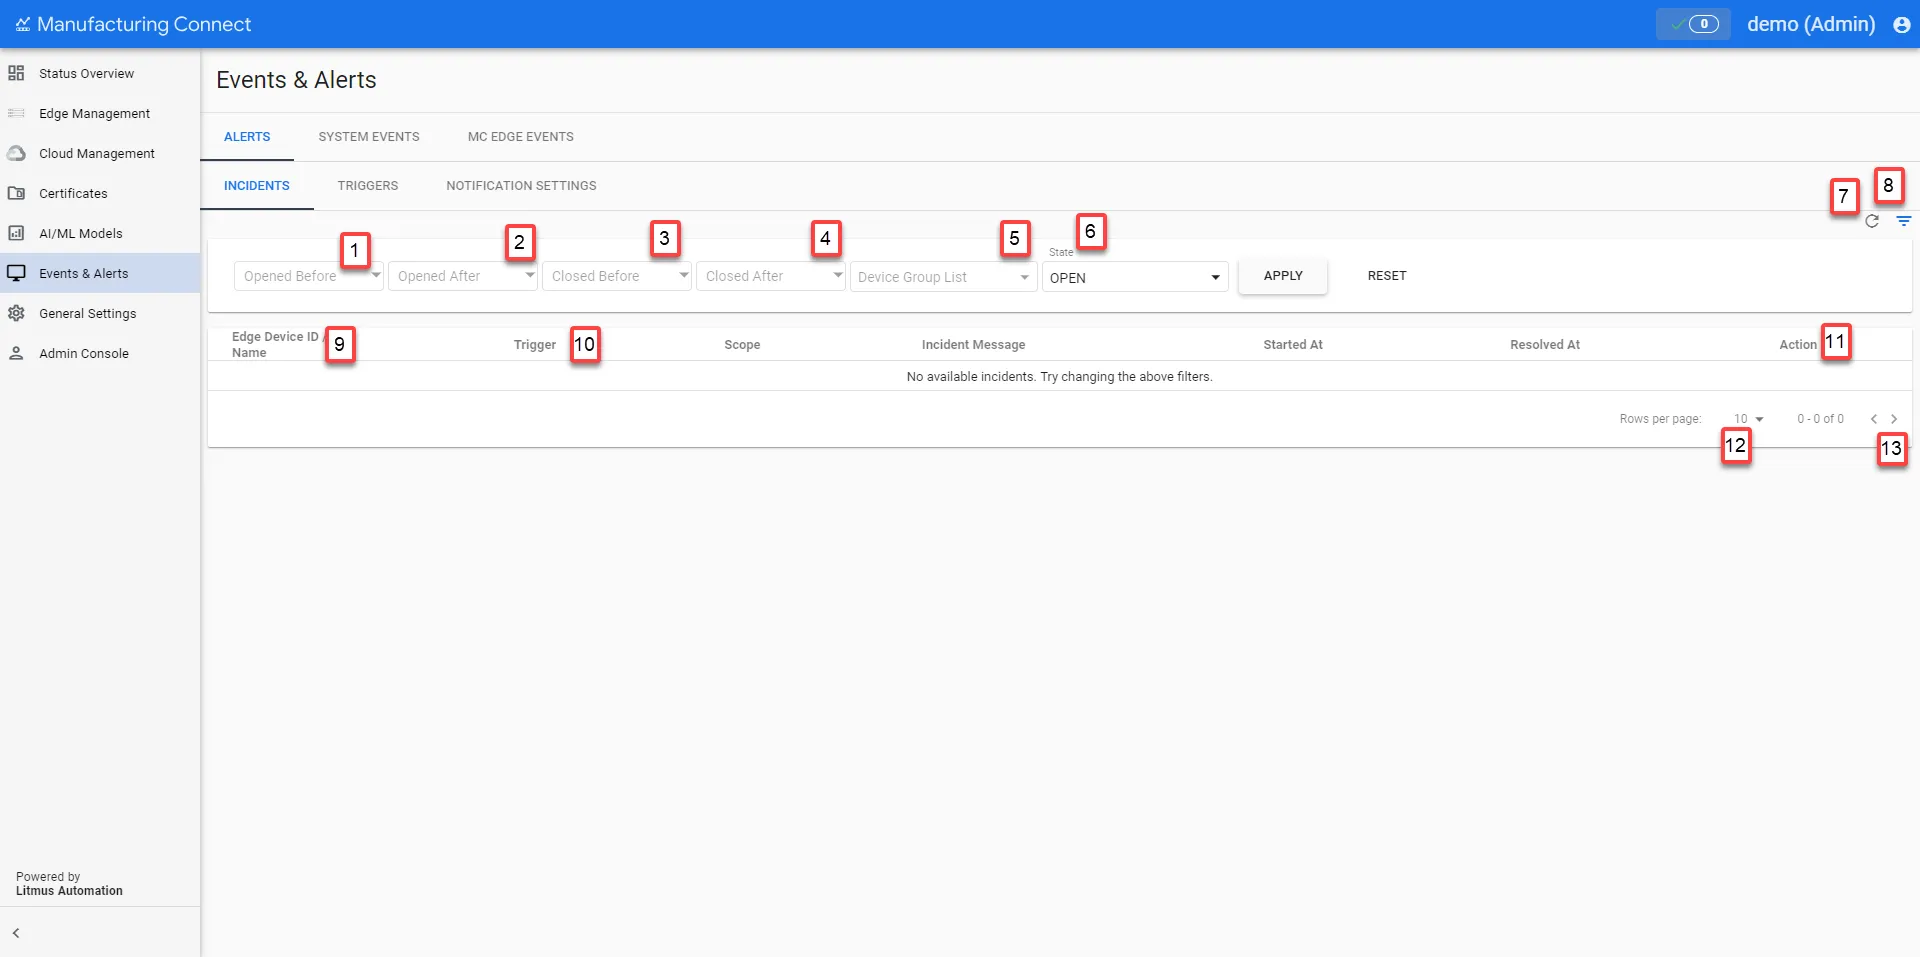
Task: Click the Certificates sidebar icon
Action: coord(16,193)
